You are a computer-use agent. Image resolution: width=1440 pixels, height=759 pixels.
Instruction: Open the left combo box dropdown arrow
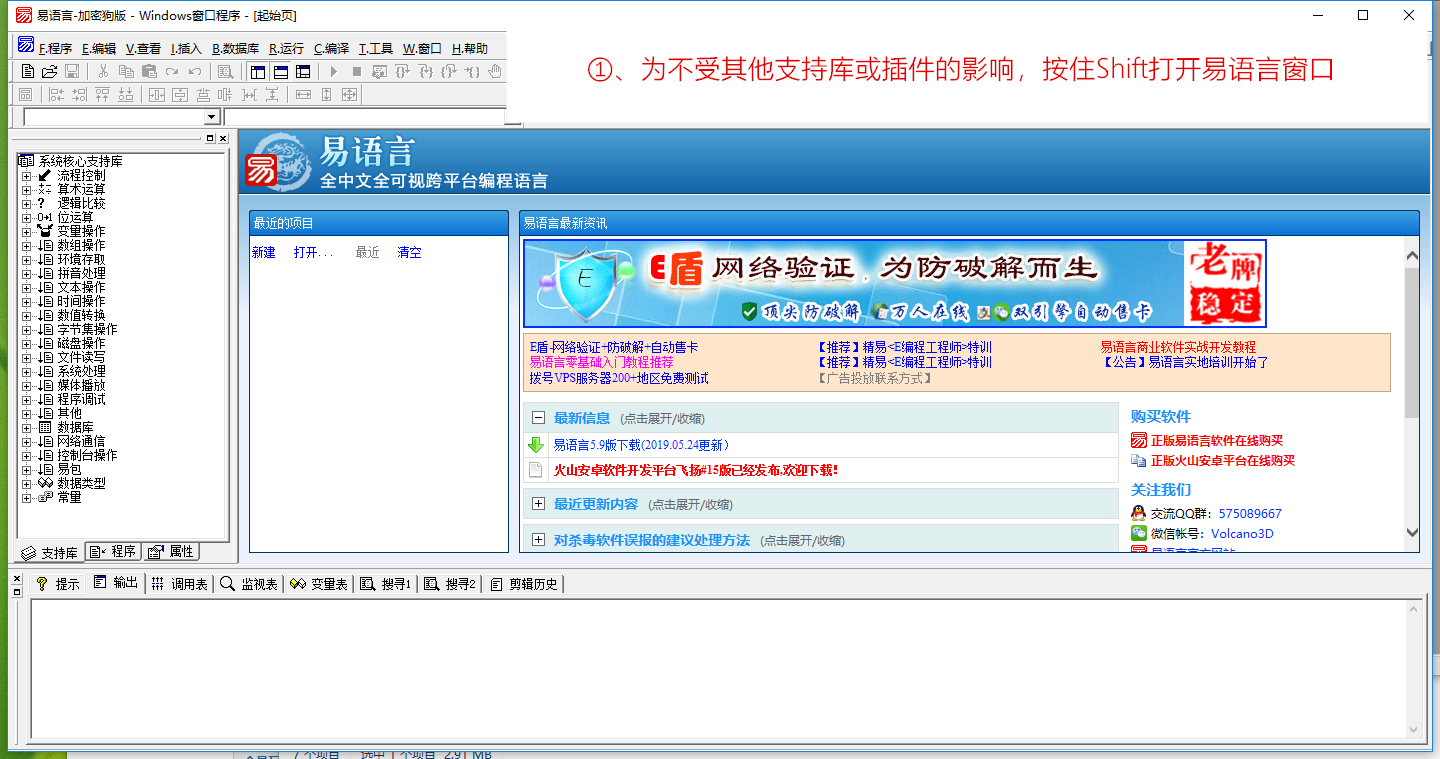(212, 118)
